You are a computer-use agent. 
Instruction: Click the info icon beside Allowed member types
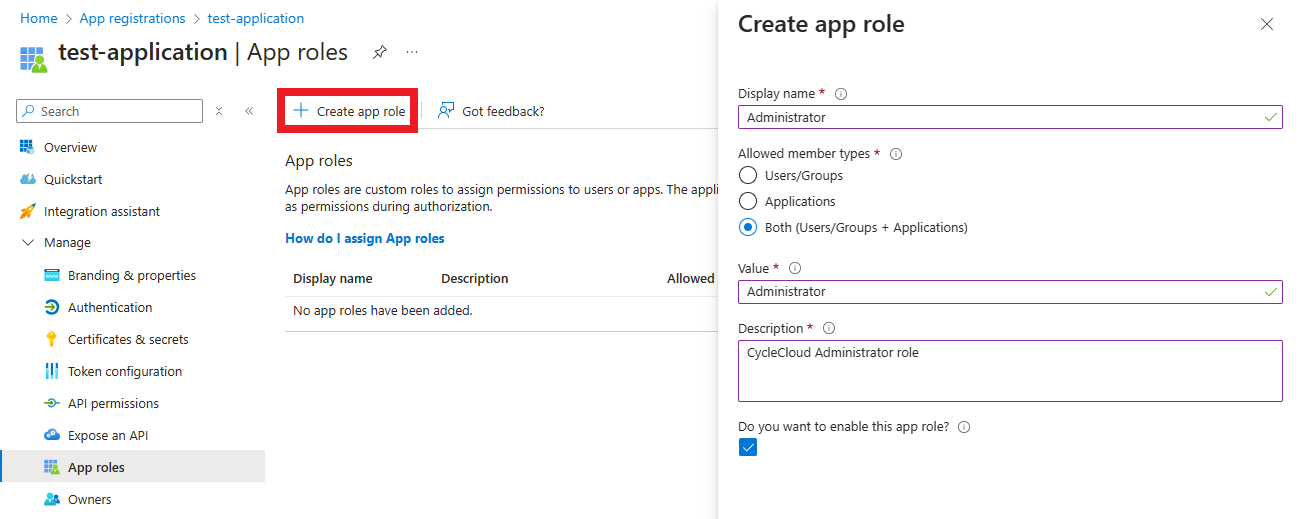896,154
